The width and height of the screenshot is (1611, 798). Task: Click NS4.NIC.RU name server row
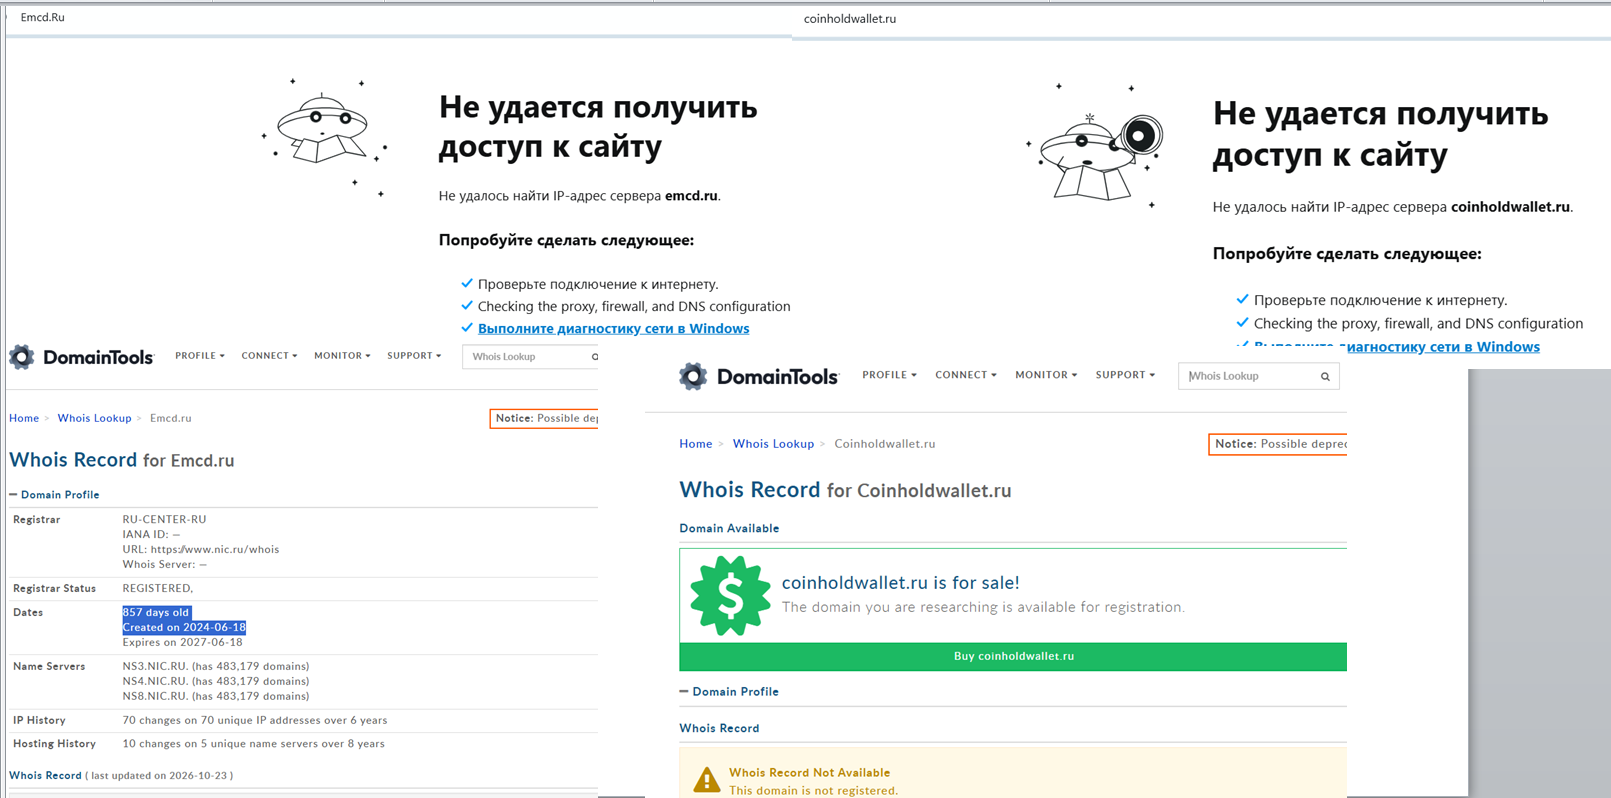click(x=216, y=681)
